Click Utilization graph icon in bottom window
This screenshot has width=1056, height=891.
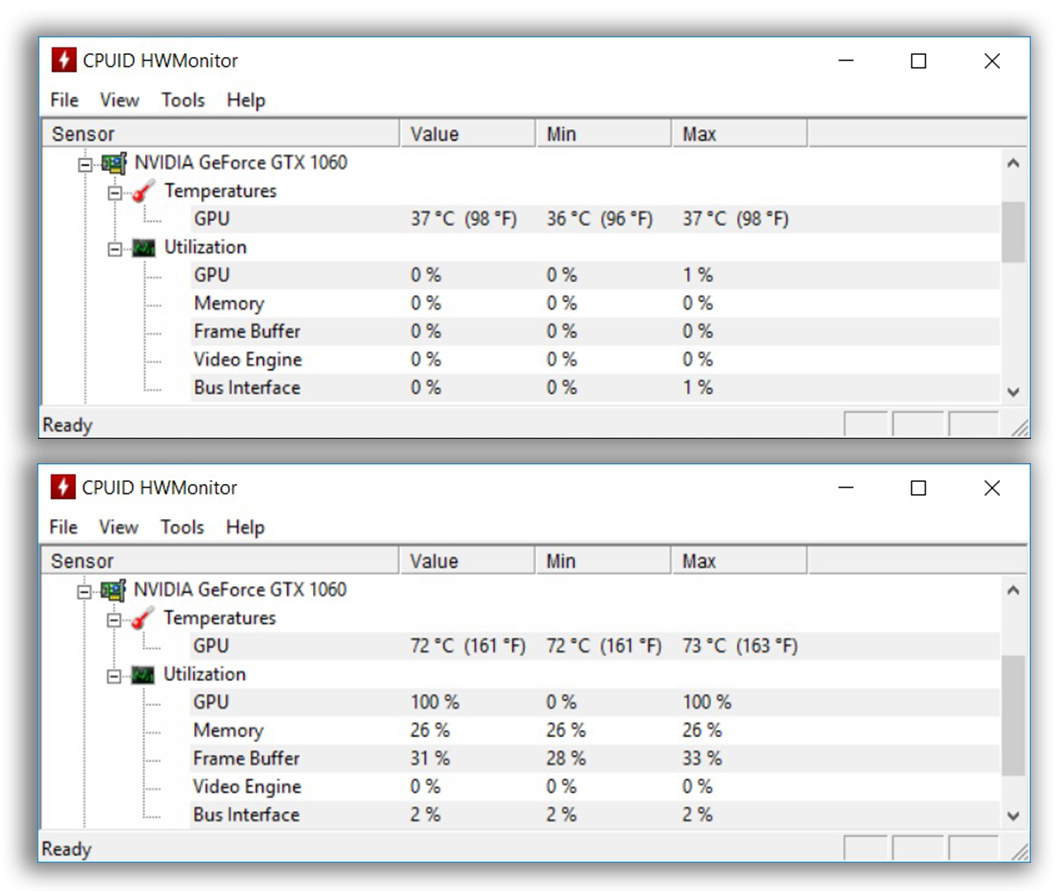(x=144, y=675)
